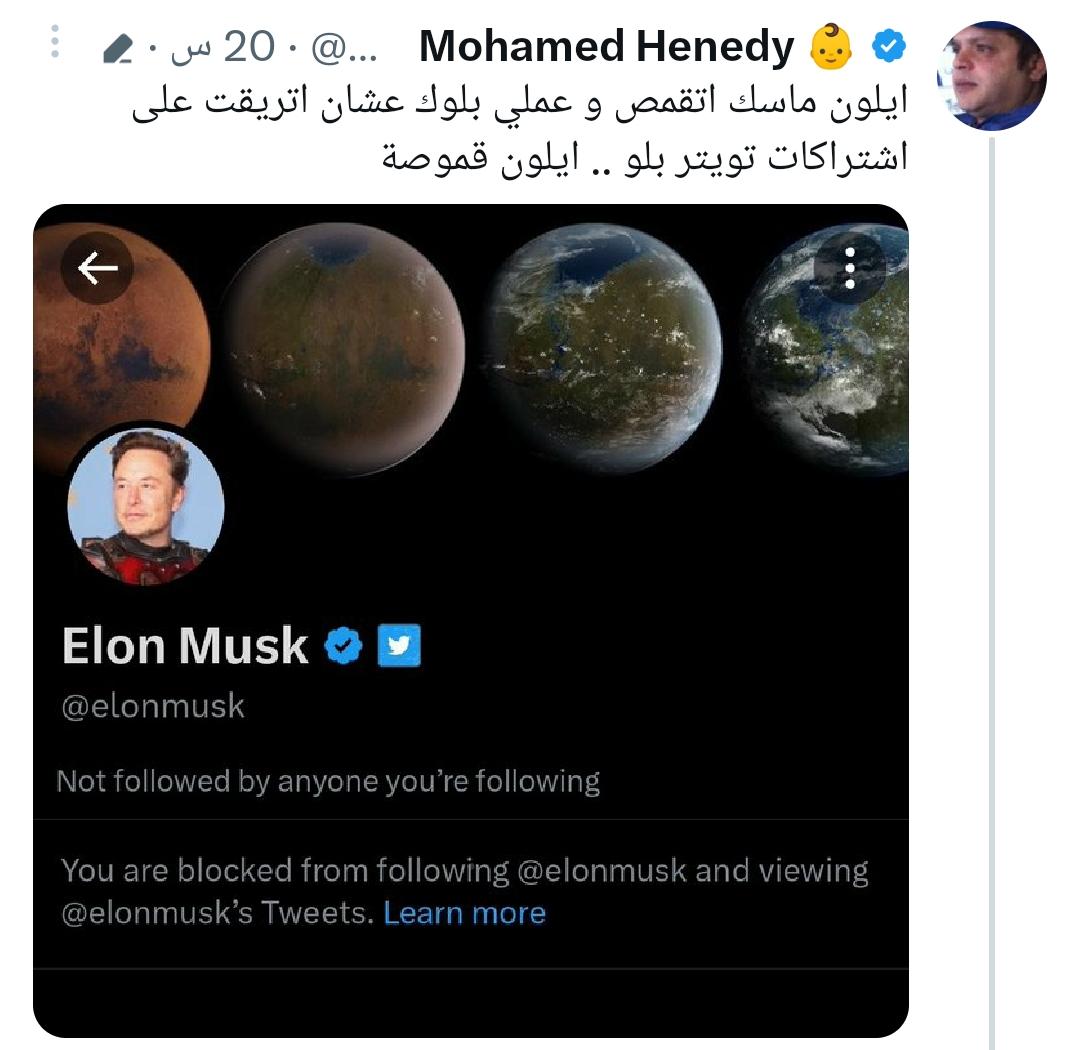Open the tweet's three-dot overflow menu
The width and height of the screenshot is (1080, 1050).
click(x=56, y=42)
